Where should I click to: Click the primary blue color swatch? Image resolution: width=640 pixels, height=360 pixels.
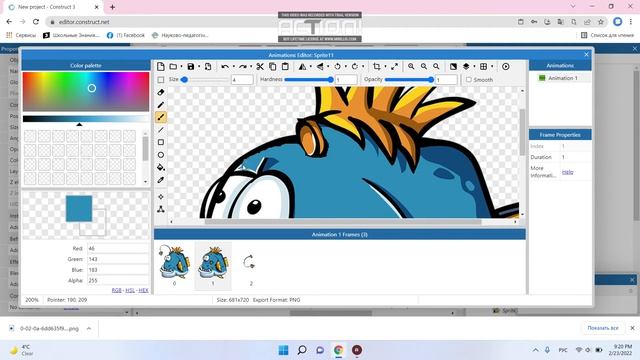click(79, 209)
